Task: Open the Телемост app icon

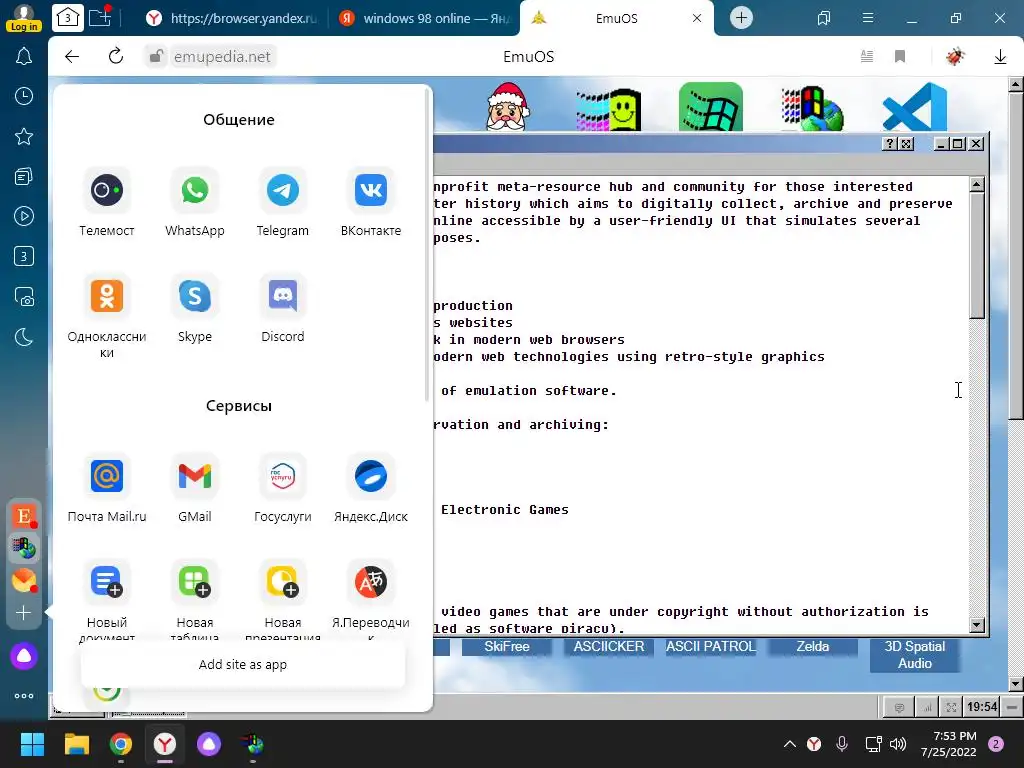Action: pyautogui.click(x=106, y=191)
